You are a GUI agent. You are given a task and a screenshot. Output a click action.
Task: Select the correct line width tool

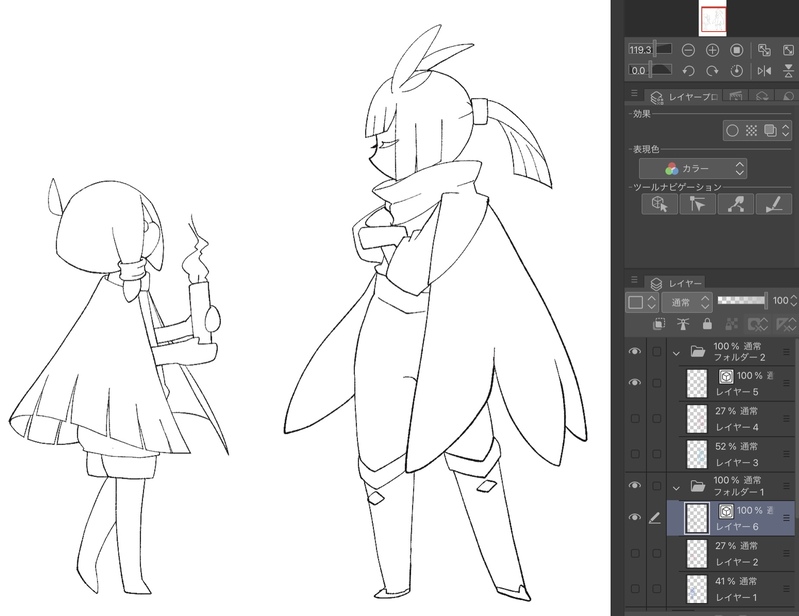click(x=774, y=204)
